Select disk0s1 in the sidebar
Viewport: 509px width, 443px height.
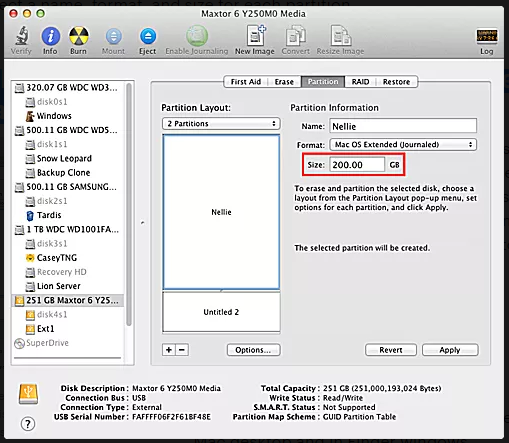tap(47, 102)
